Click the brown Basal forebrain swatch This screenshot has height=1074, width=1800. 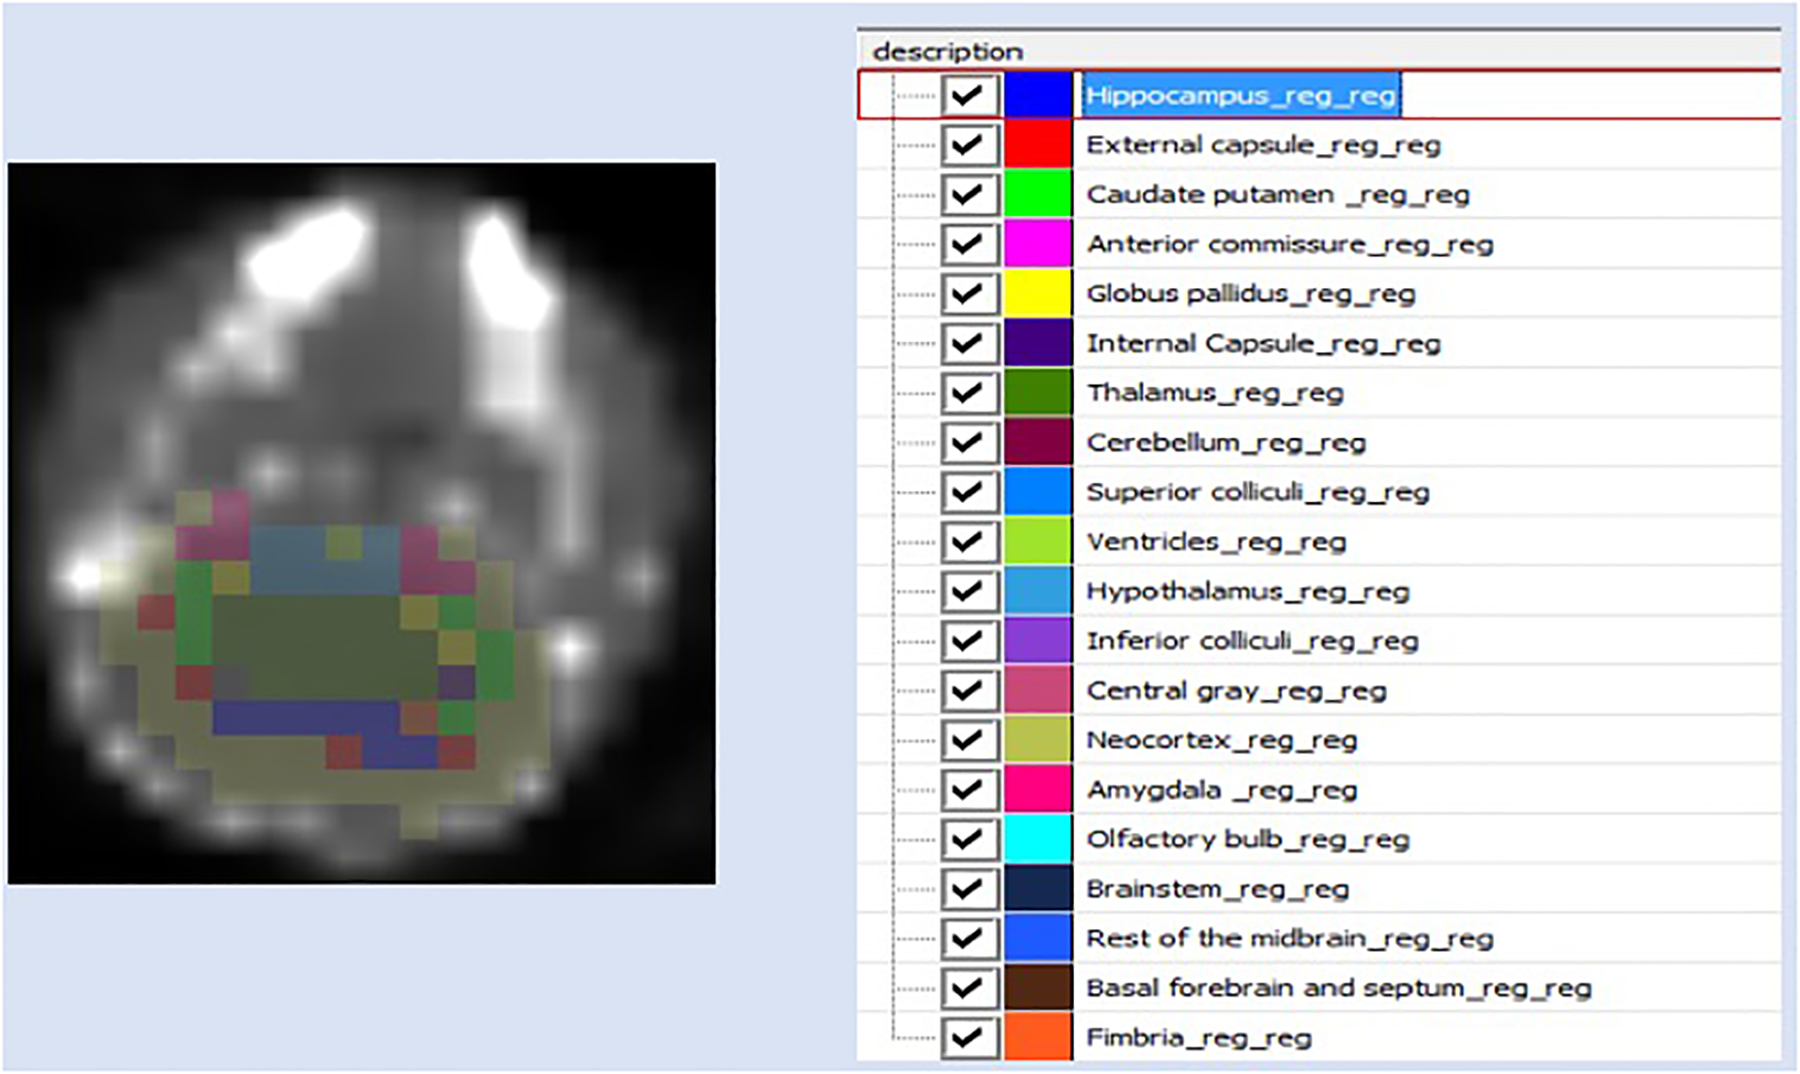click(1038, 988)
